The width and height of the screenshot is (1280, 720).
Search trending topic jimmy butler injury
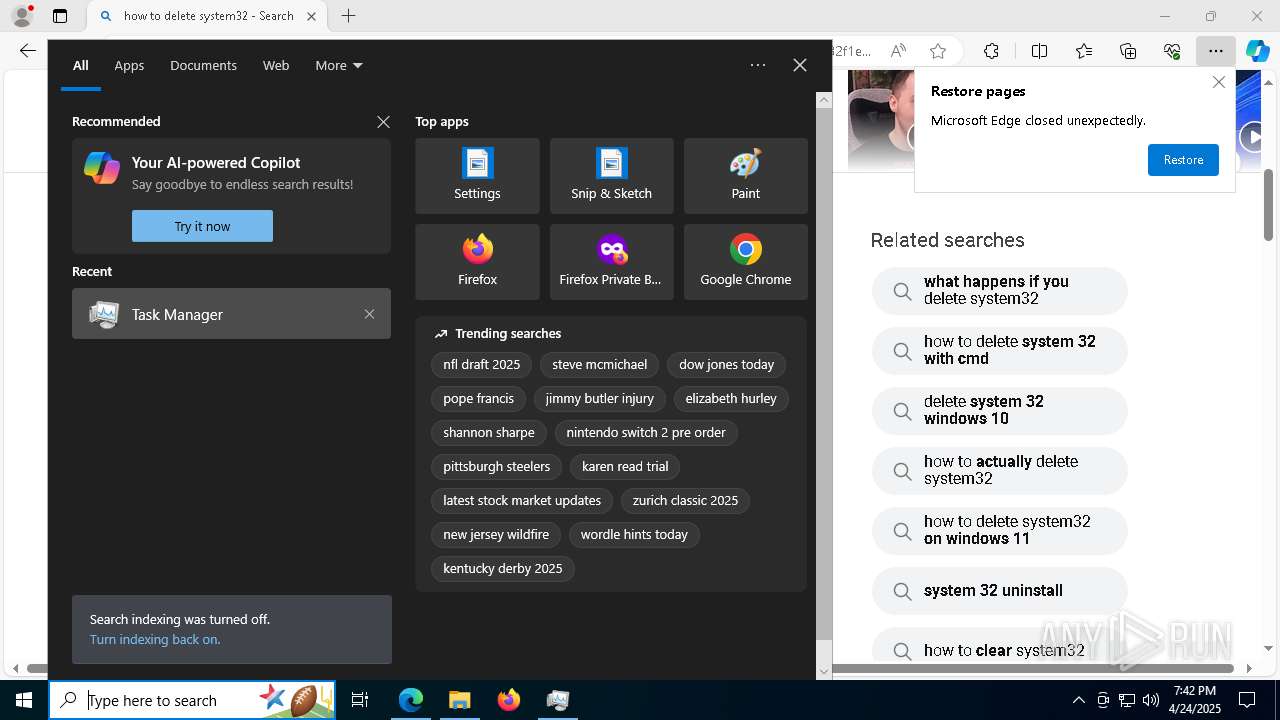point(600,398)
